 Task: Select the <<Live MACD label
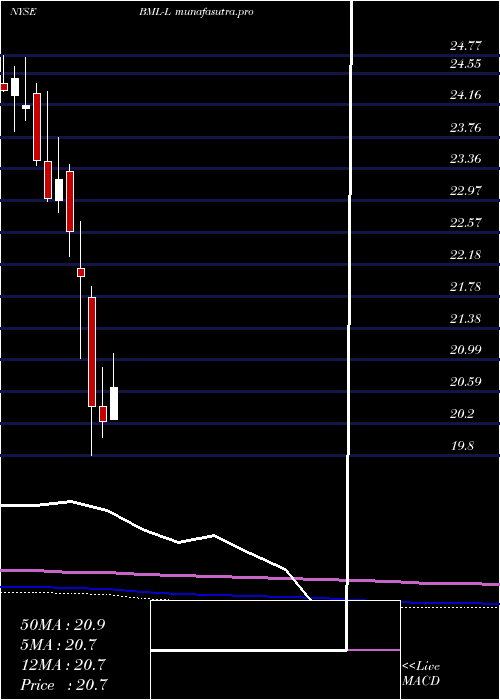coord(421,674)
